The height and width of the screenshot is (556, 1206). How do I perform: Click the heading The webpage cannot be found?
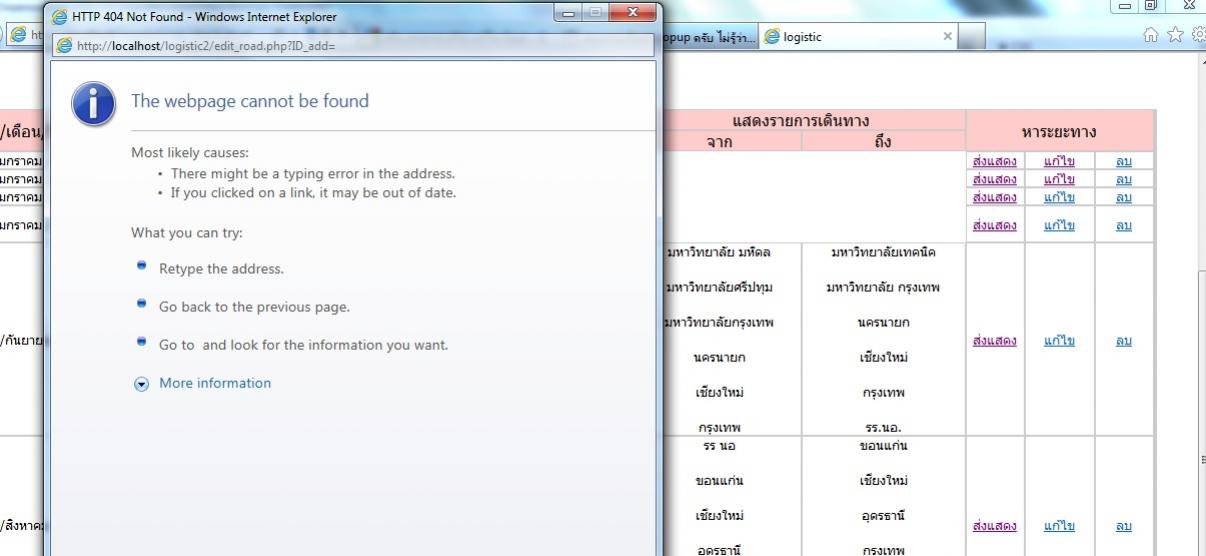point(250,101)
